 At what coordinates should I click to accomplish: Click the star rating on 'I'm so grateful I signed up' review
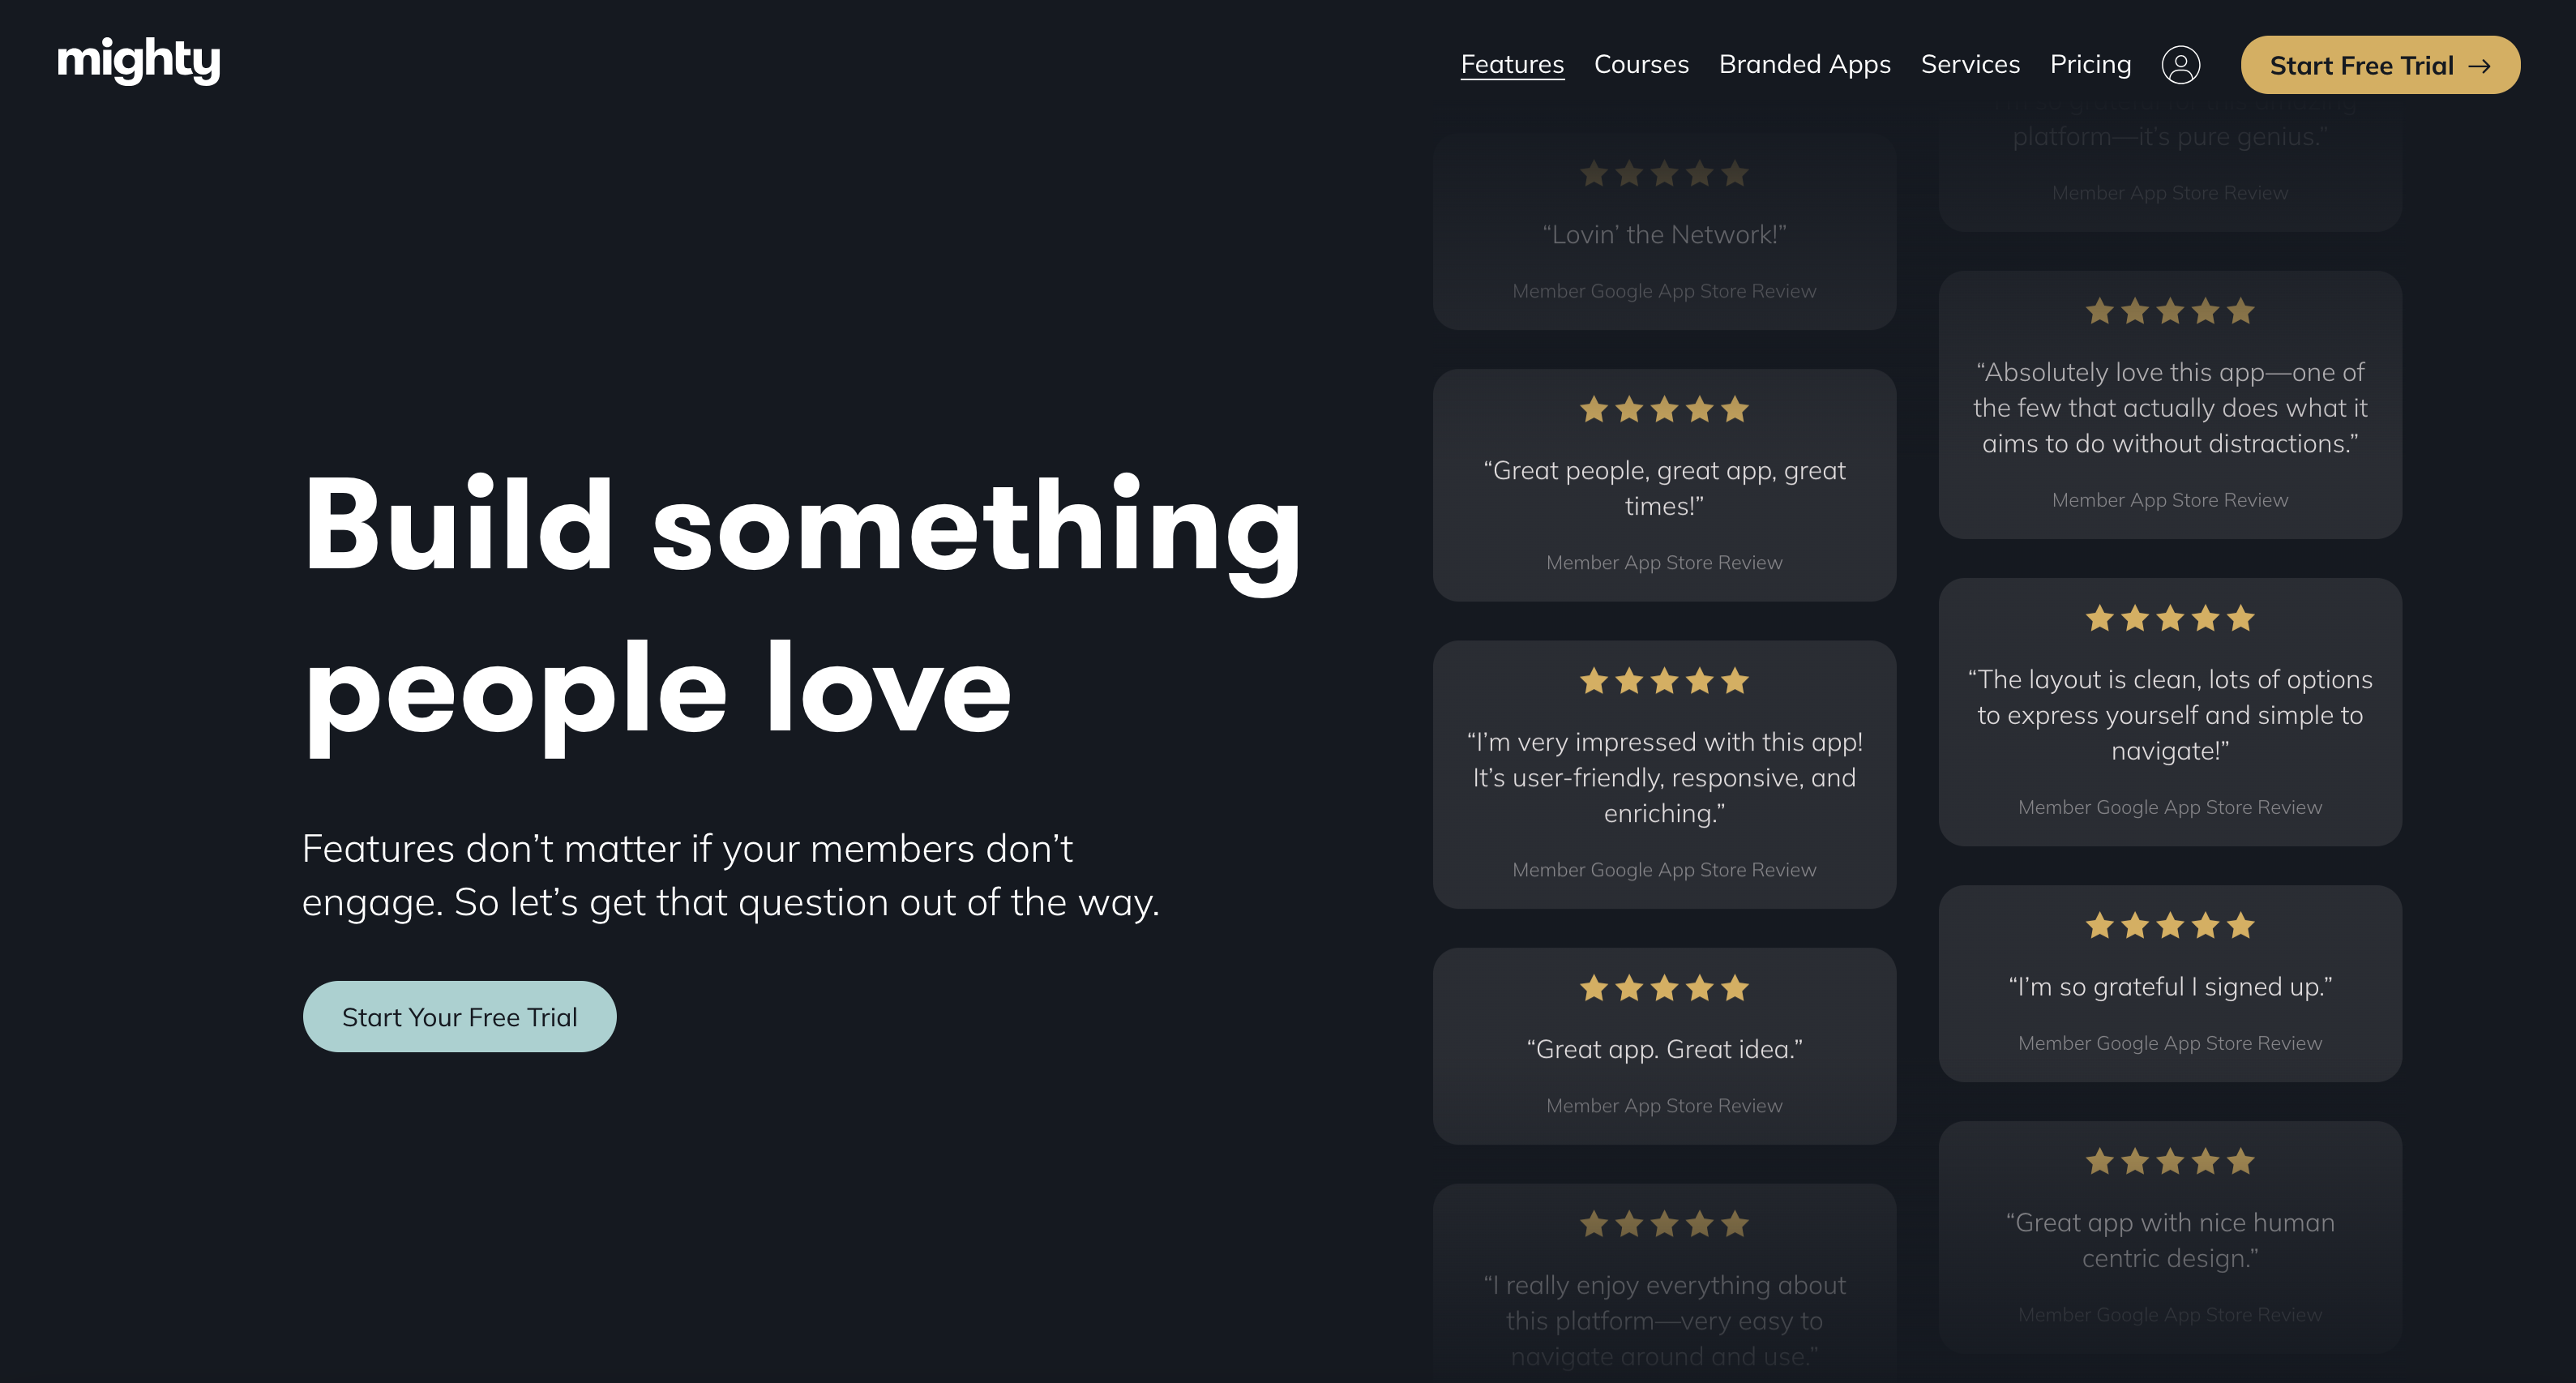pyautogui.click(x=2169, y=925)
